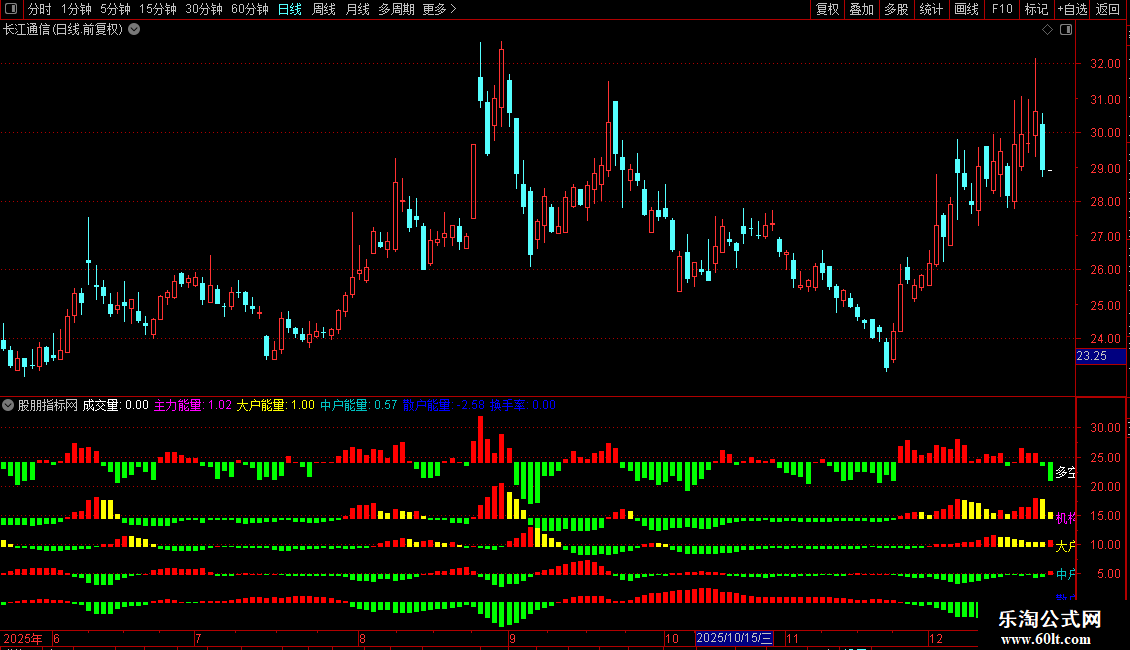Select the 1分钟 period tab

76,9
